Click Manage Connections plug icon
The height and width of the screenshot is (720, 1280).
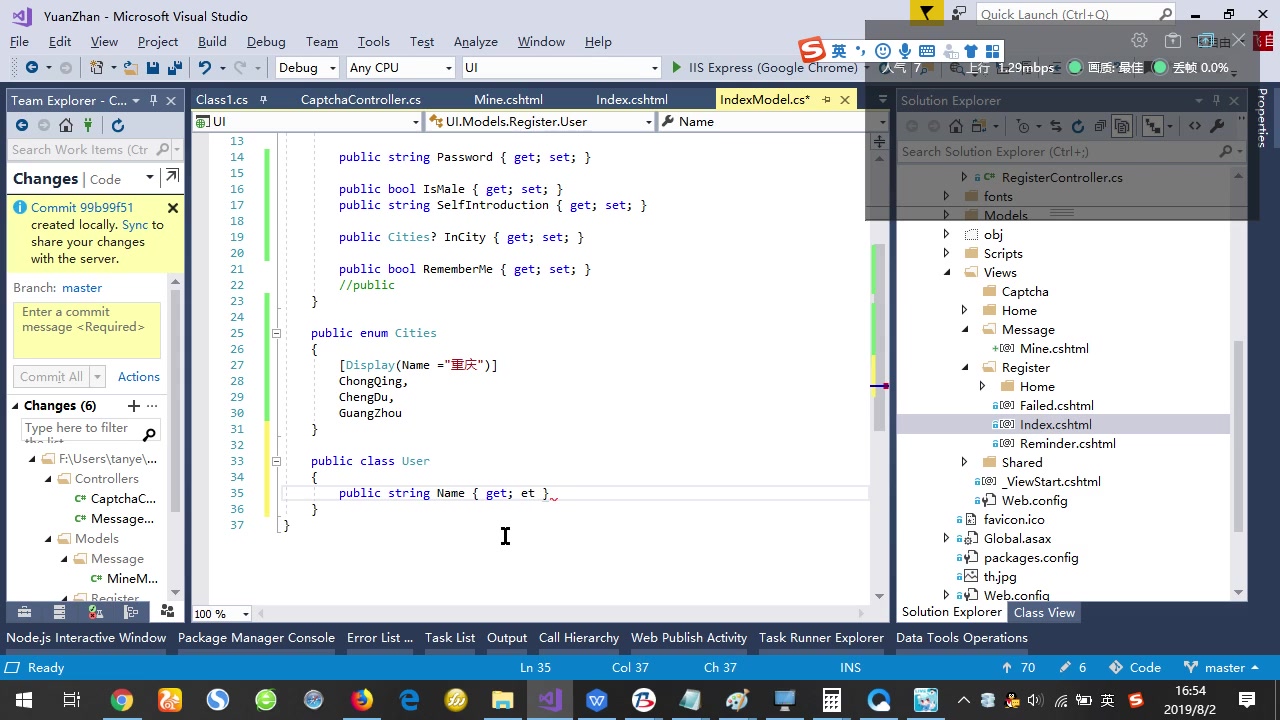coord(88,125)
